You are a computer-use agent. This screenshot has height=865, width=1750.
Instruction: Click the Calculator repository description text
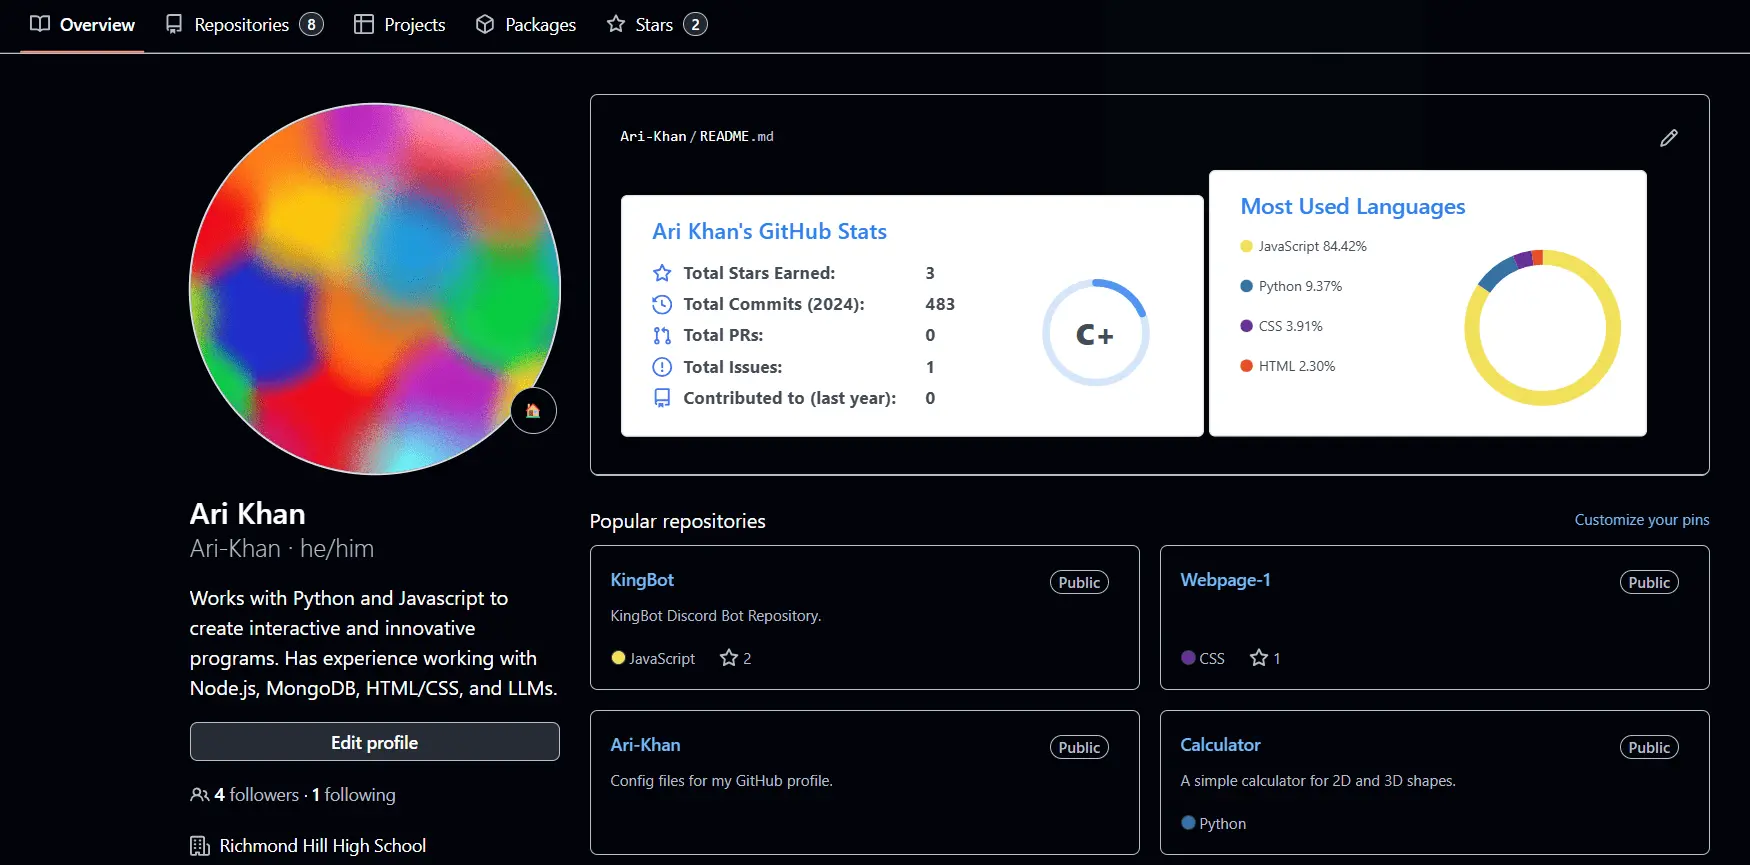(x=1318, y=781)
